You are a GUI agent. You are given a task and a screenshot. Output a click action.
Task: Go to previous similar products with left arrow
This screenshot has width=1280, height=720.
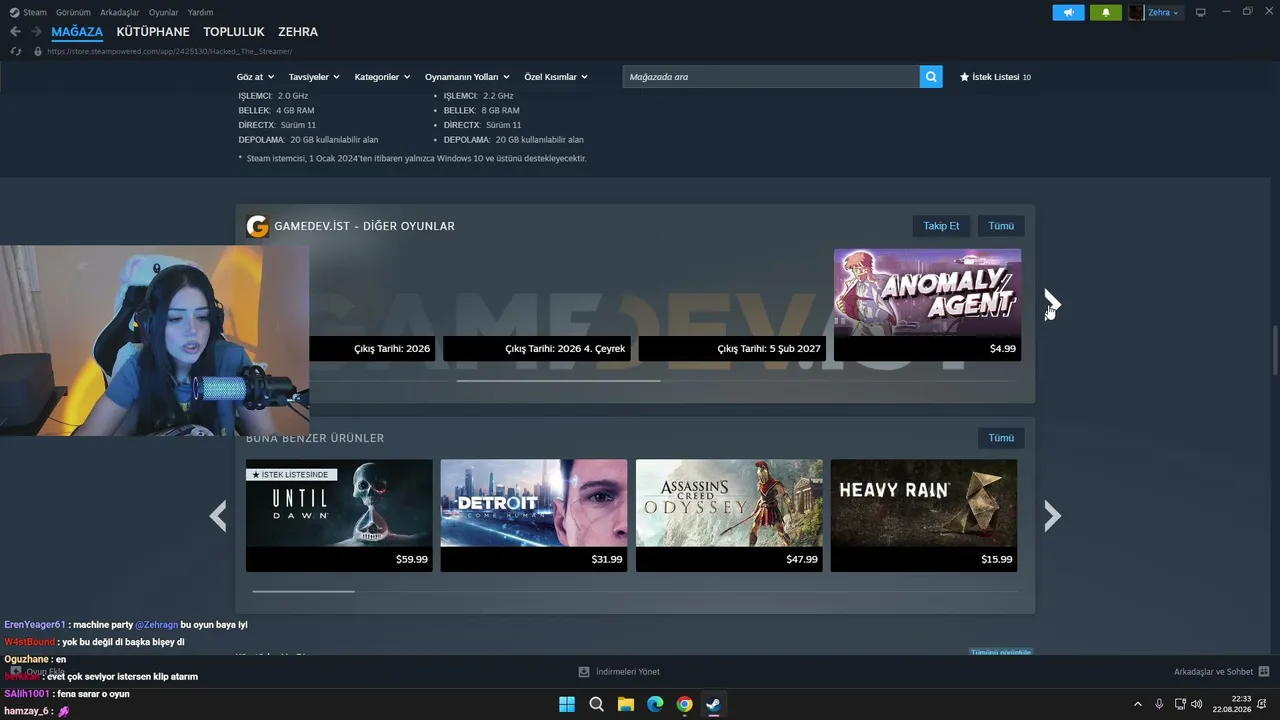point(218,516)
